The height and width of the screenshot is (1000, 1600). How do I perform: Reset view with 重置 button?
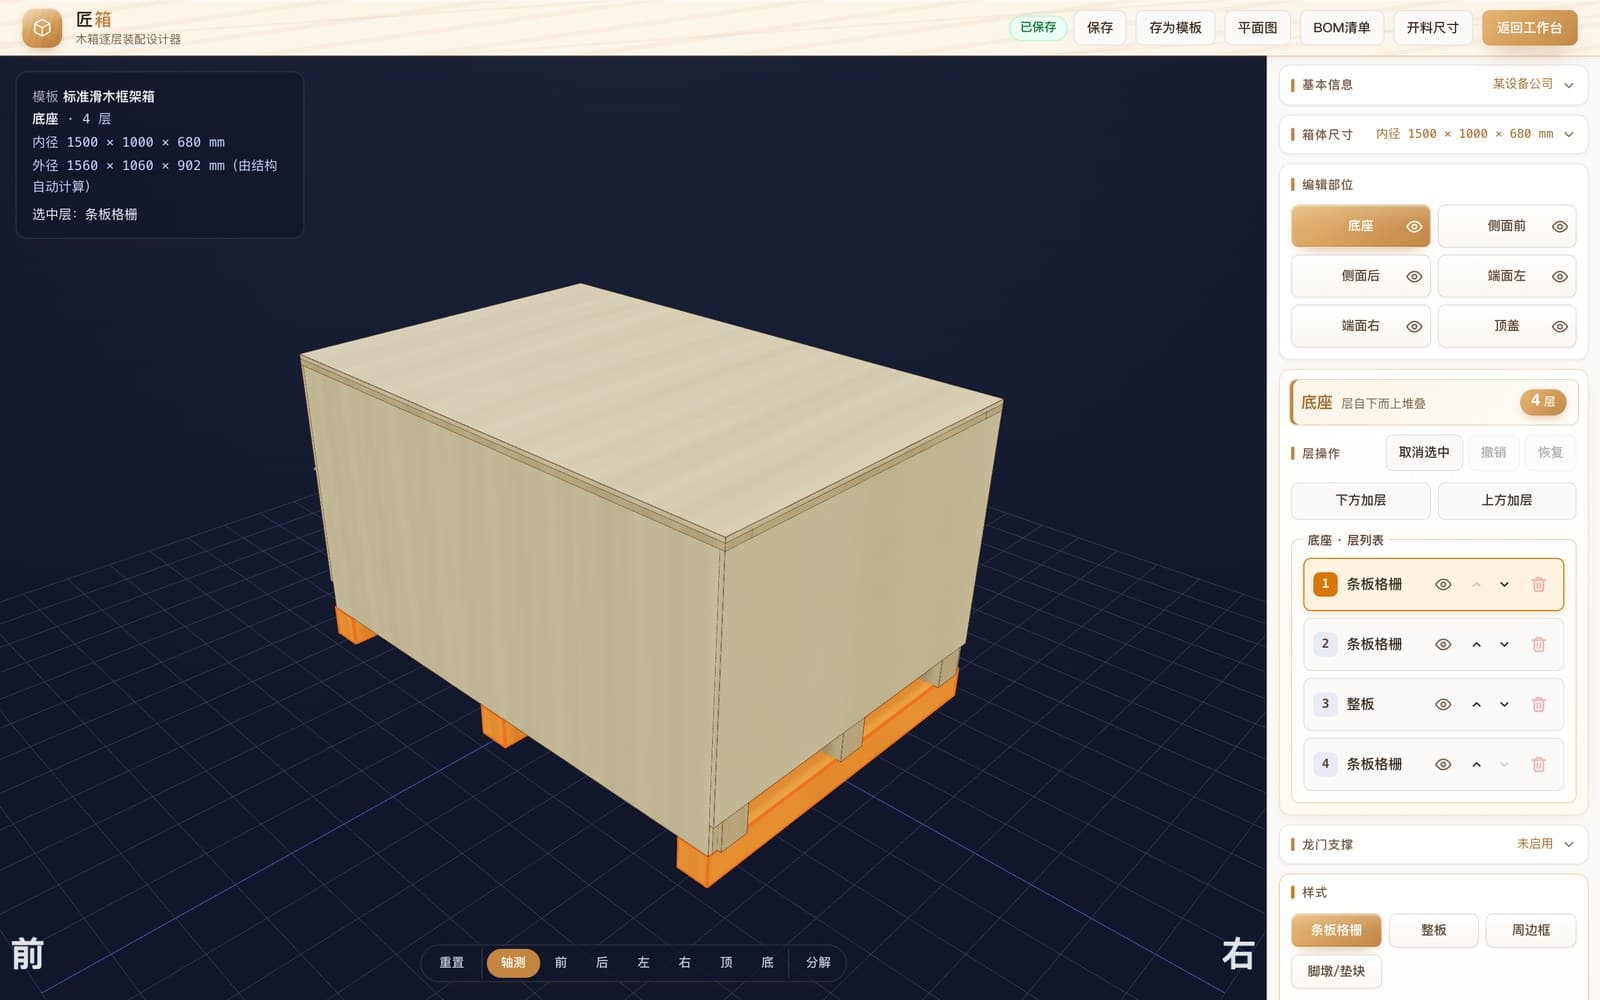(x=452, y=963)
